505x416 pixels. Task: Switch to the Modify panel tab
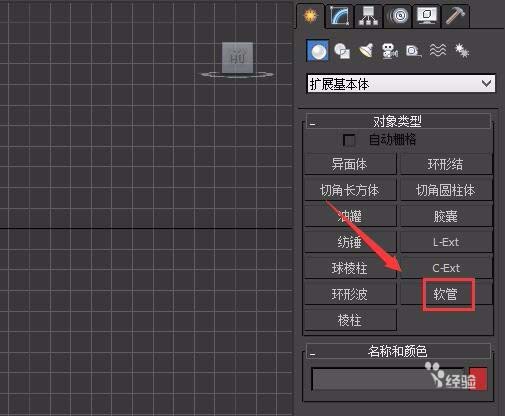[340, 16]
